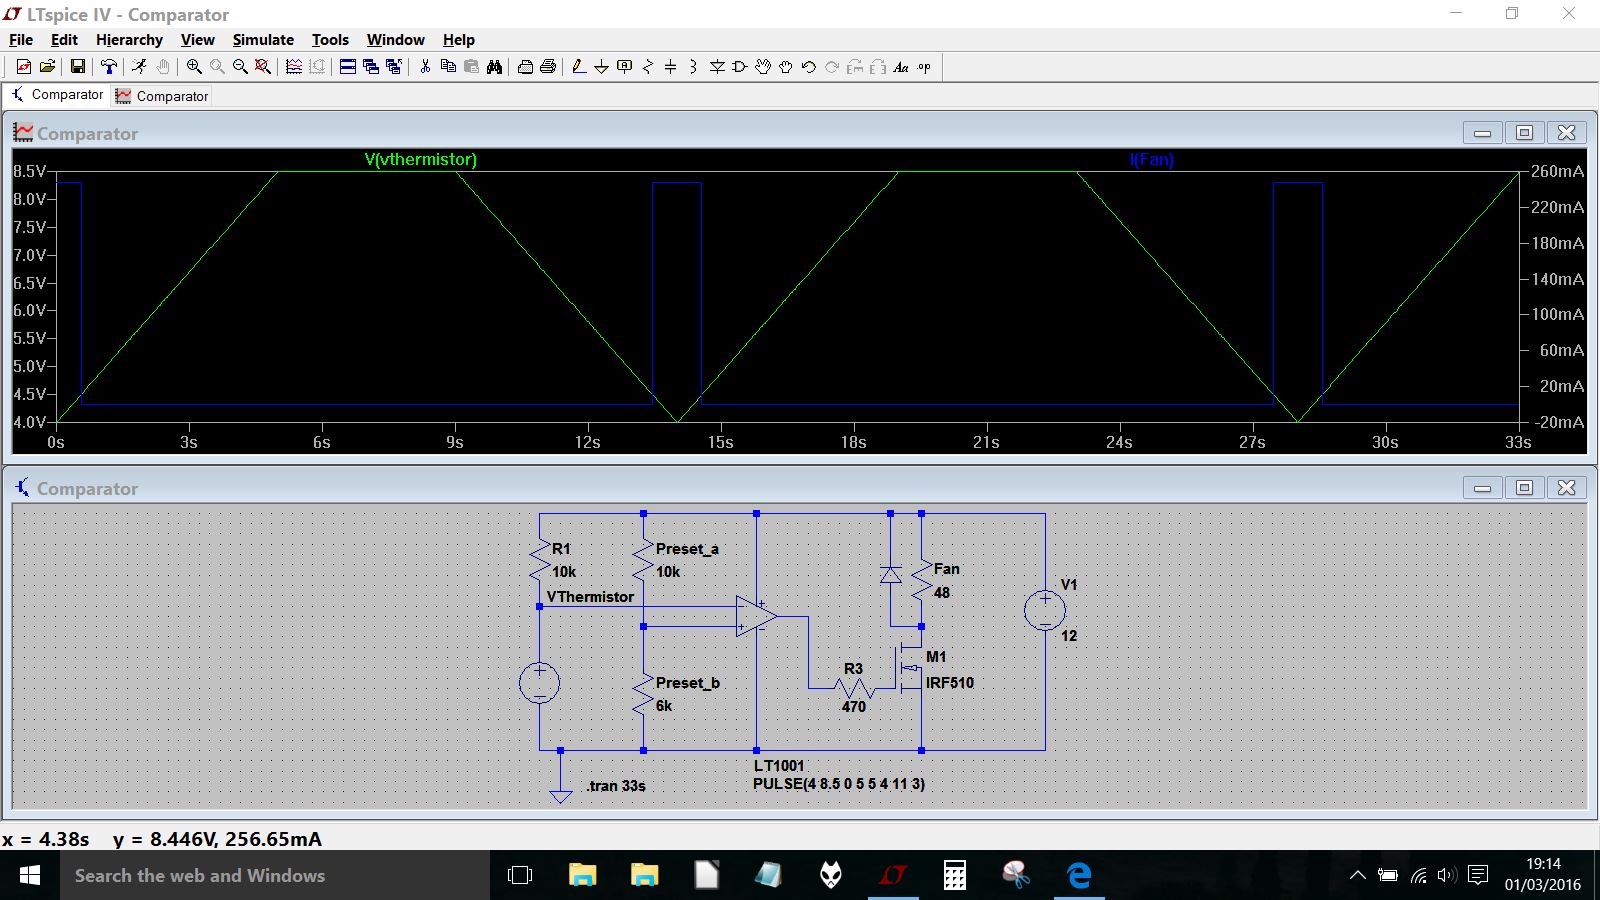Cascade windows using the cascade icon
The height and width of the screenshot is (900, 1600).
[371, 67]
